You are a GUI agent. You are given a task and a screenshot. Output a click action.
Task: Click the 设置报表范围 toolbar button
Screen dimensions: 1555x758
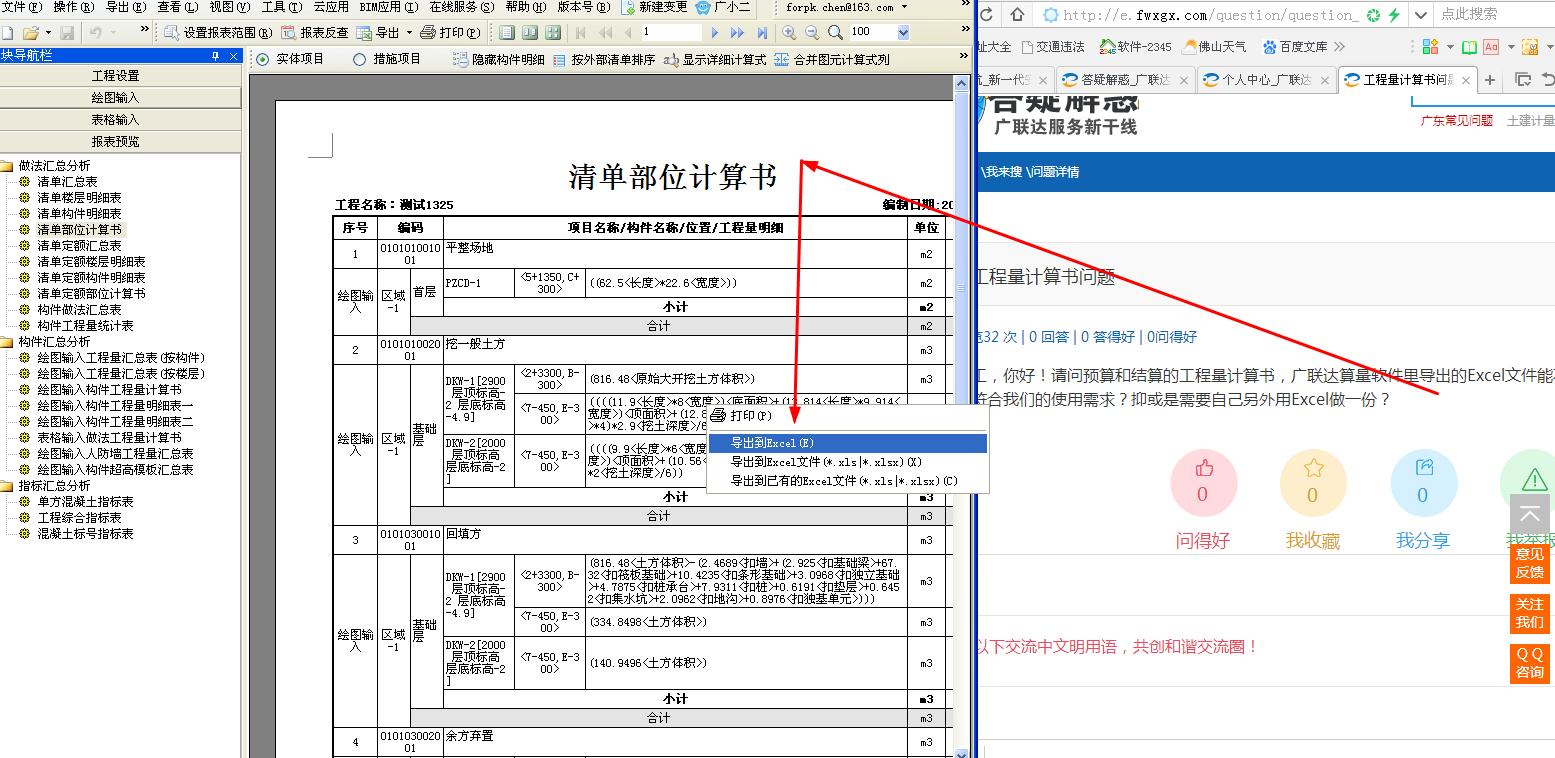pyautogui.click(x=216, y=32)
